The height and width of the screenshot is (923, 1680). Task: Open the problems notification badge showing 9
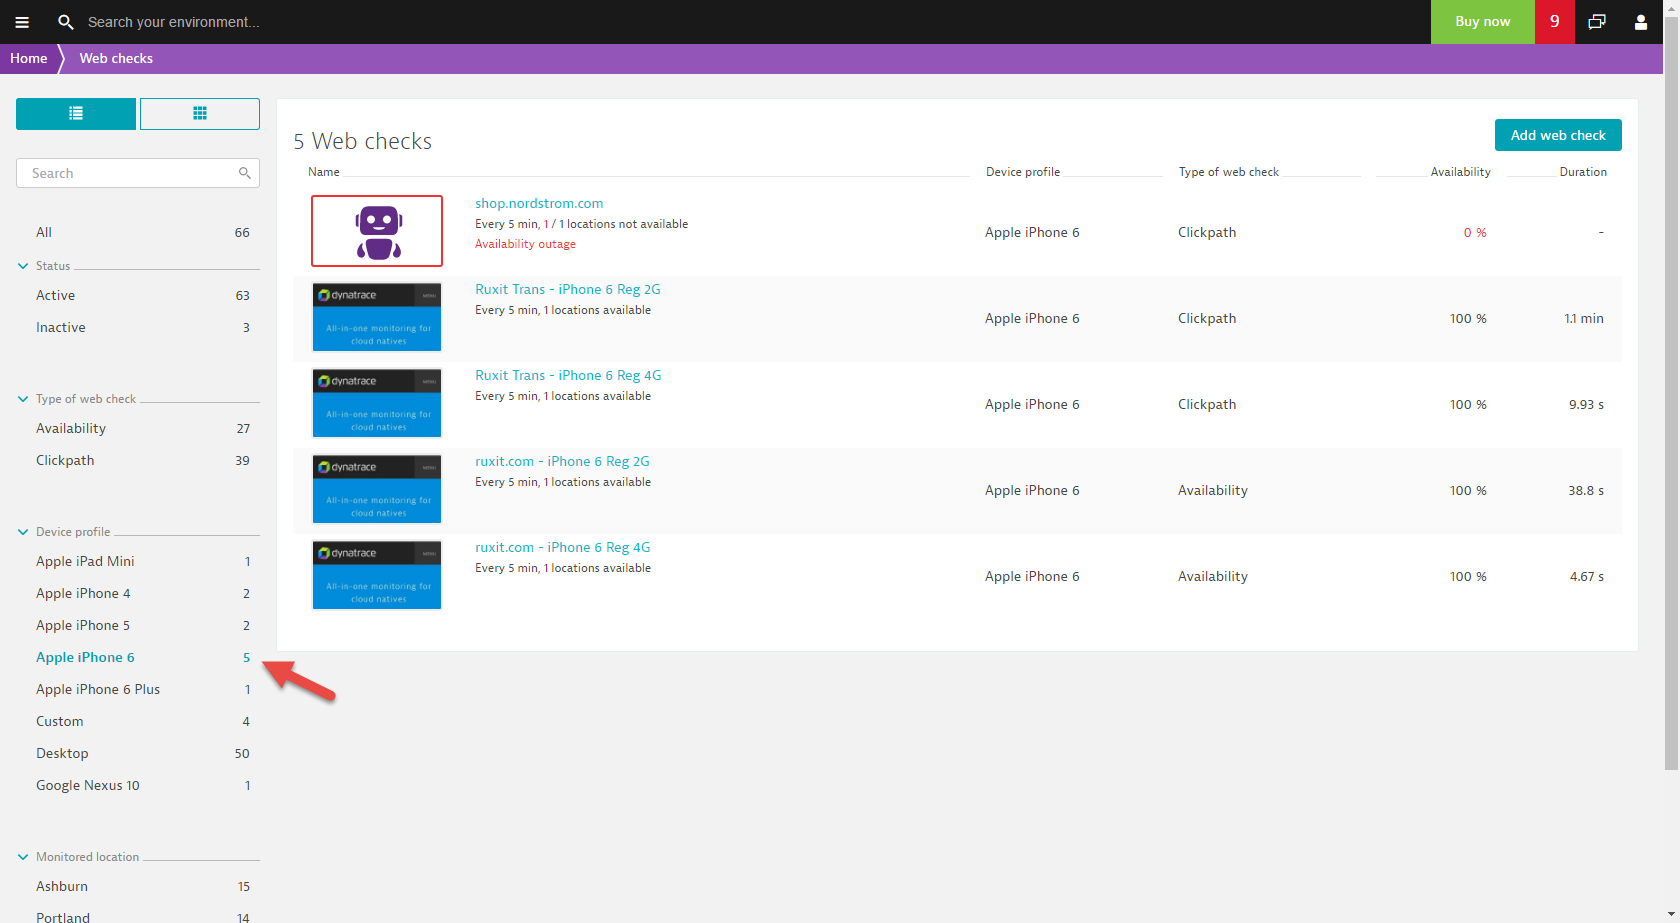tap(1554, 22)
